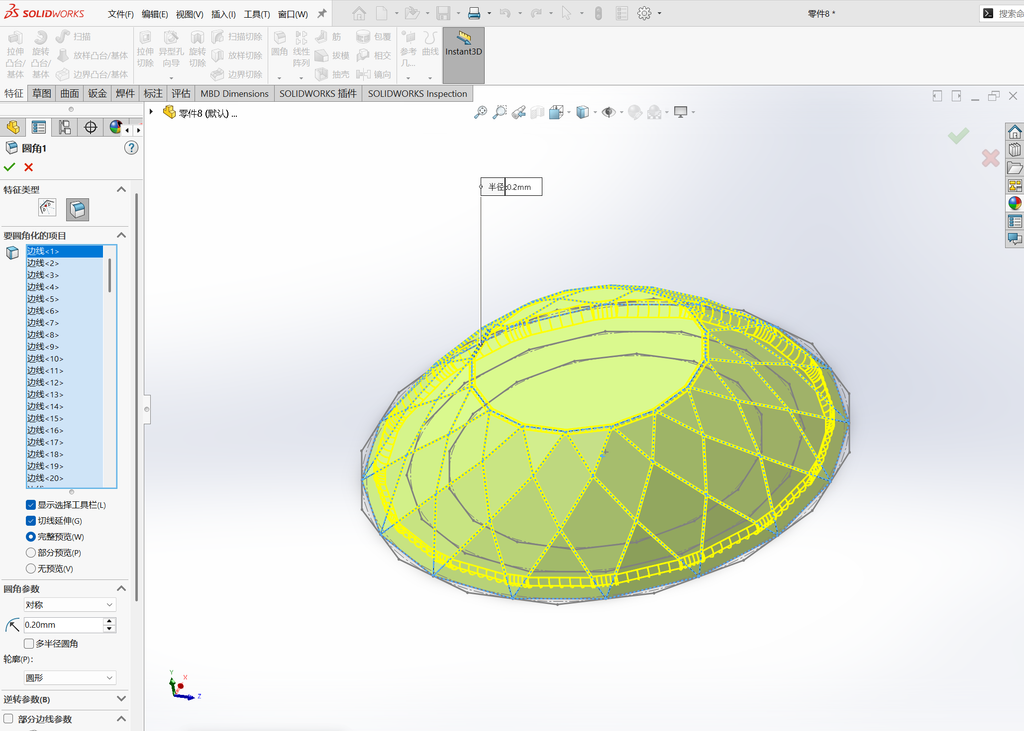Switch to the 钣金 tab
This screenshot has width=1024, height=731.
tap(97, 93)
